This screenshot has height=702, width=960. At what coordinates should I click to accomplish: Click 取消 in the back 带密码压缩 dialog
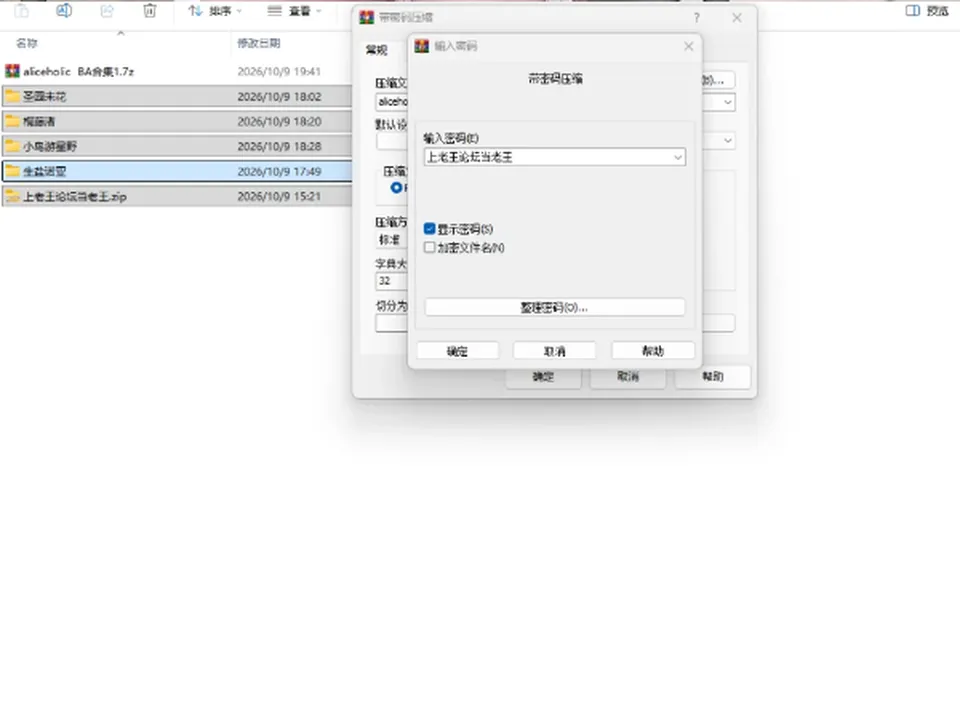click(628, 376)
